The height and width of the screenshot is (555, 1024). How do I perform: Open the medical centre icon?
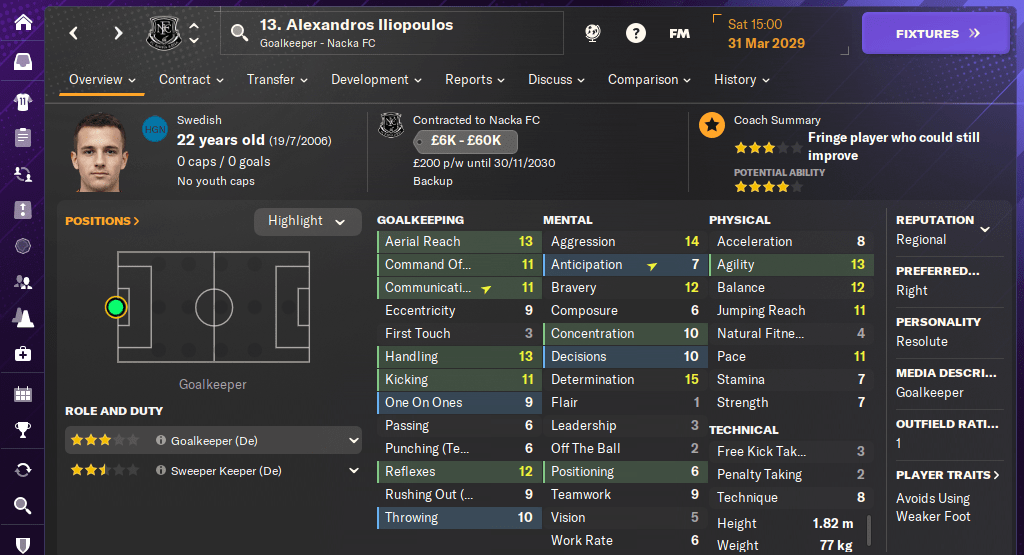click(x=22, y=354)
